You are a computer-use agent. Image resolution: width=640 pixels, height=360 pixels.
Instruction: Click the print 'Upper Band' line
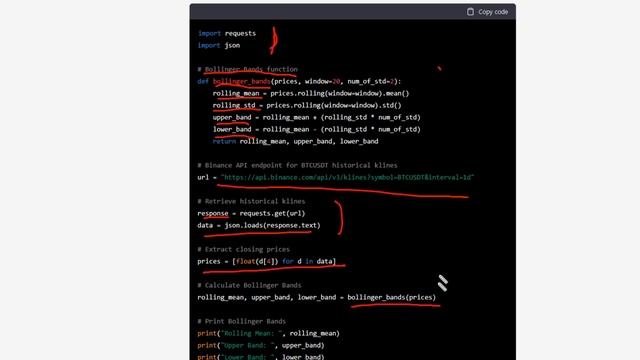[261, 345]
